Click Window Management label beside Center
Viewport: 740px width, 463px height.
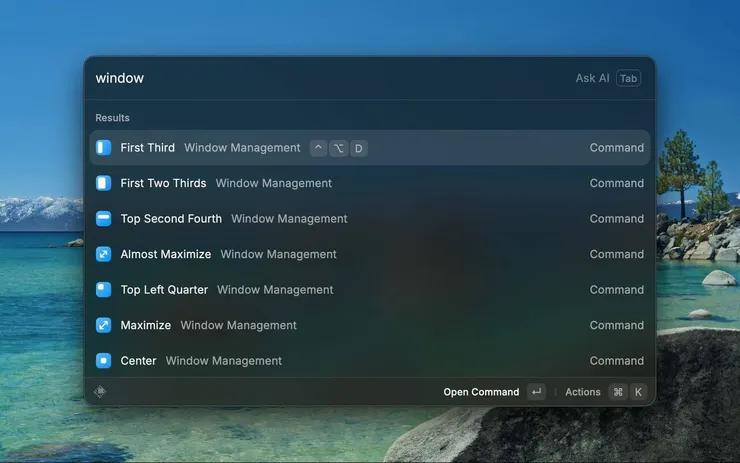tap(224, 361)
